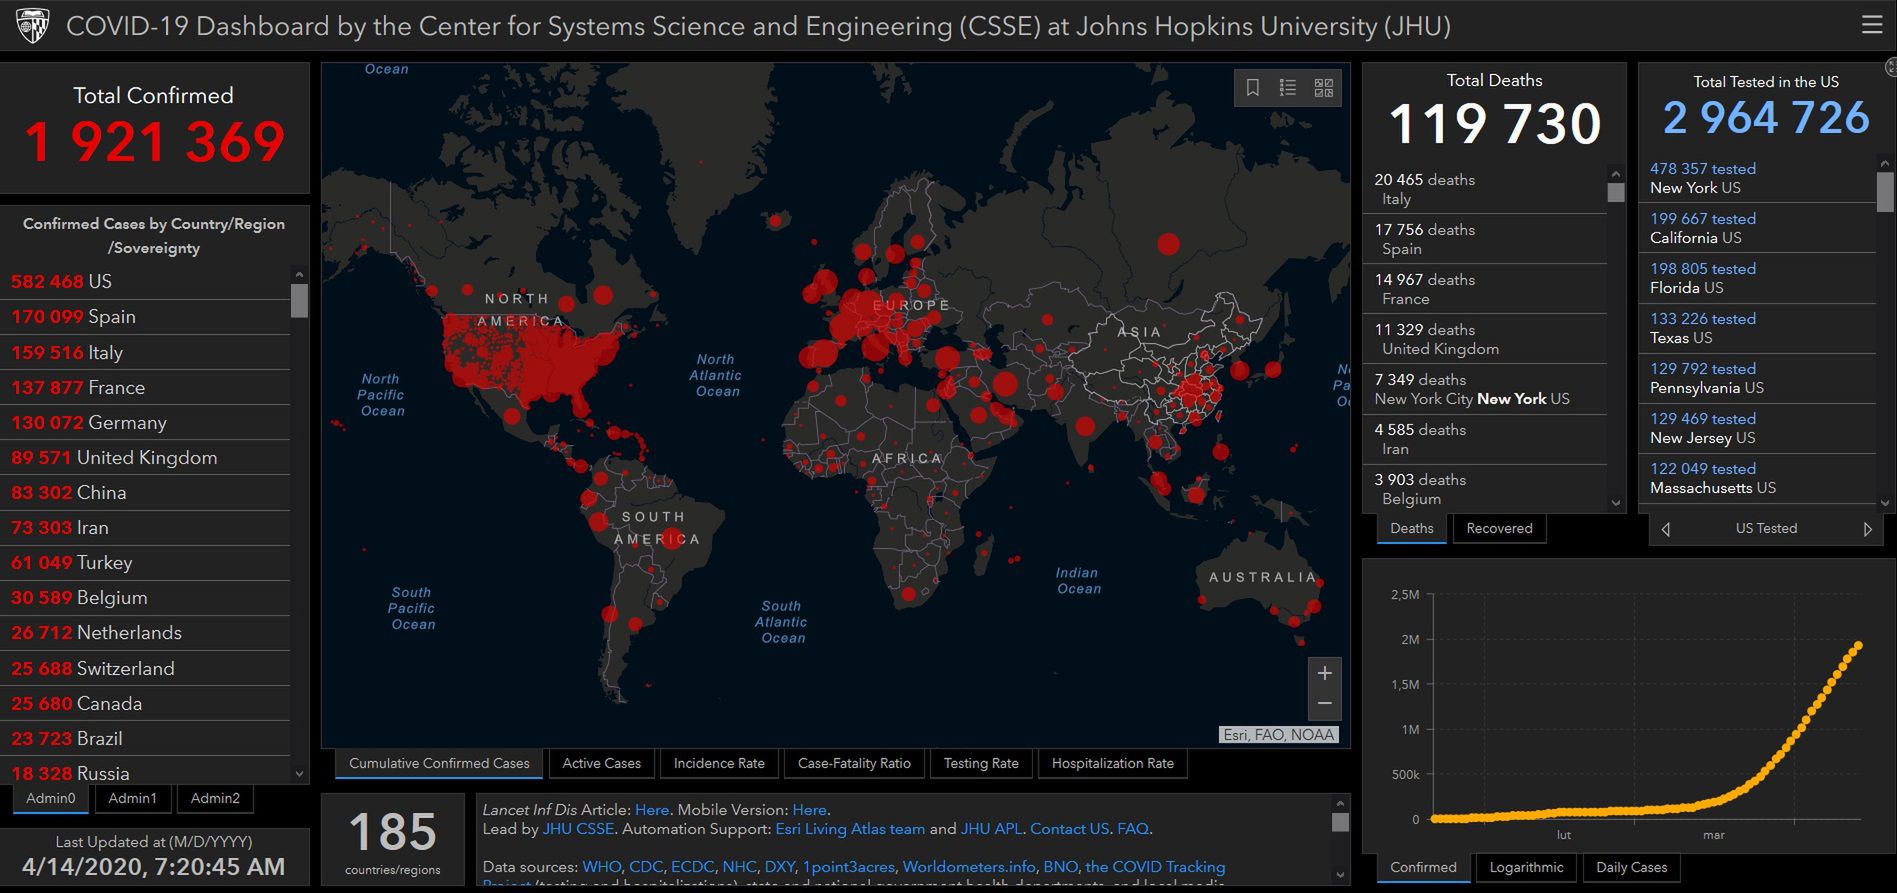Click the Johns Hopkins shield logo
This screenshot has height=893, width=1897.
(x=33, y=26)
